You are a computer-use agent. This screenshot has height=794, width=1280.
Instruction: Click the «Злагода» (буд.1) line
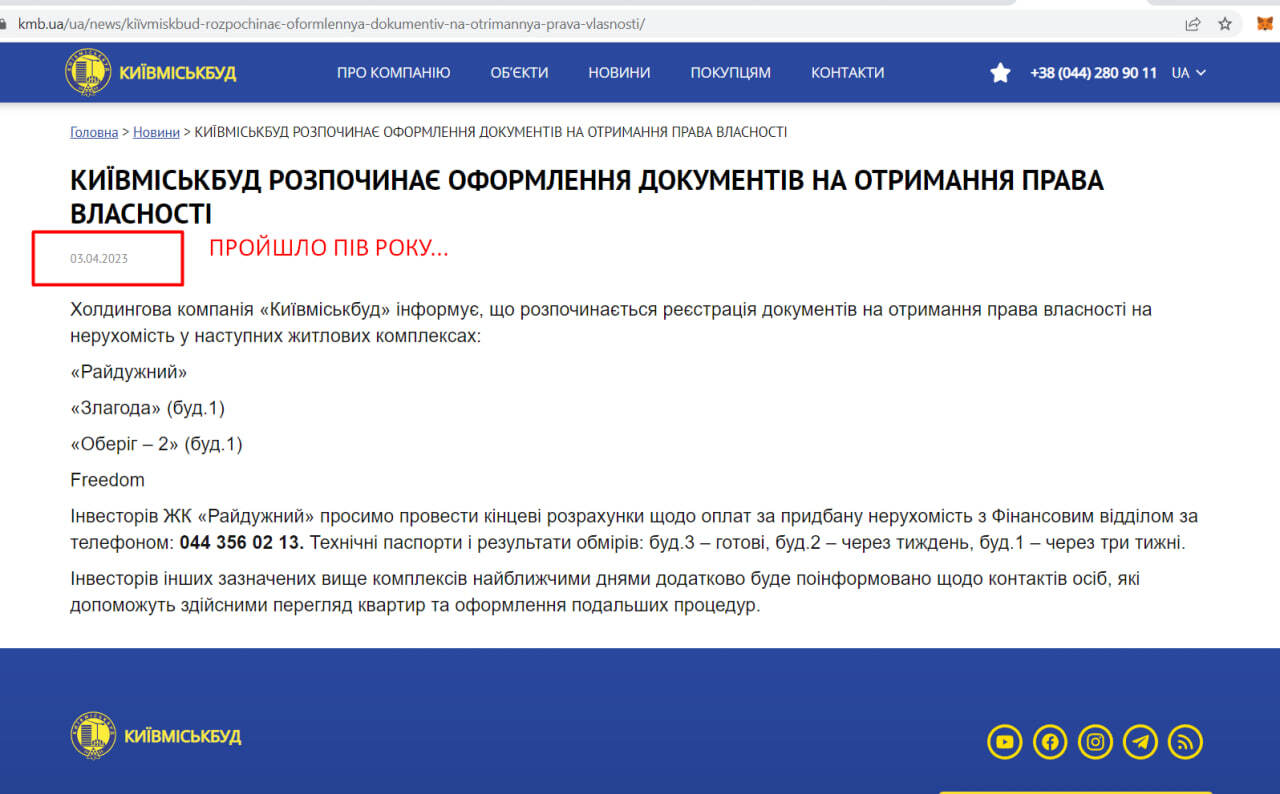[x=148, y=408]
